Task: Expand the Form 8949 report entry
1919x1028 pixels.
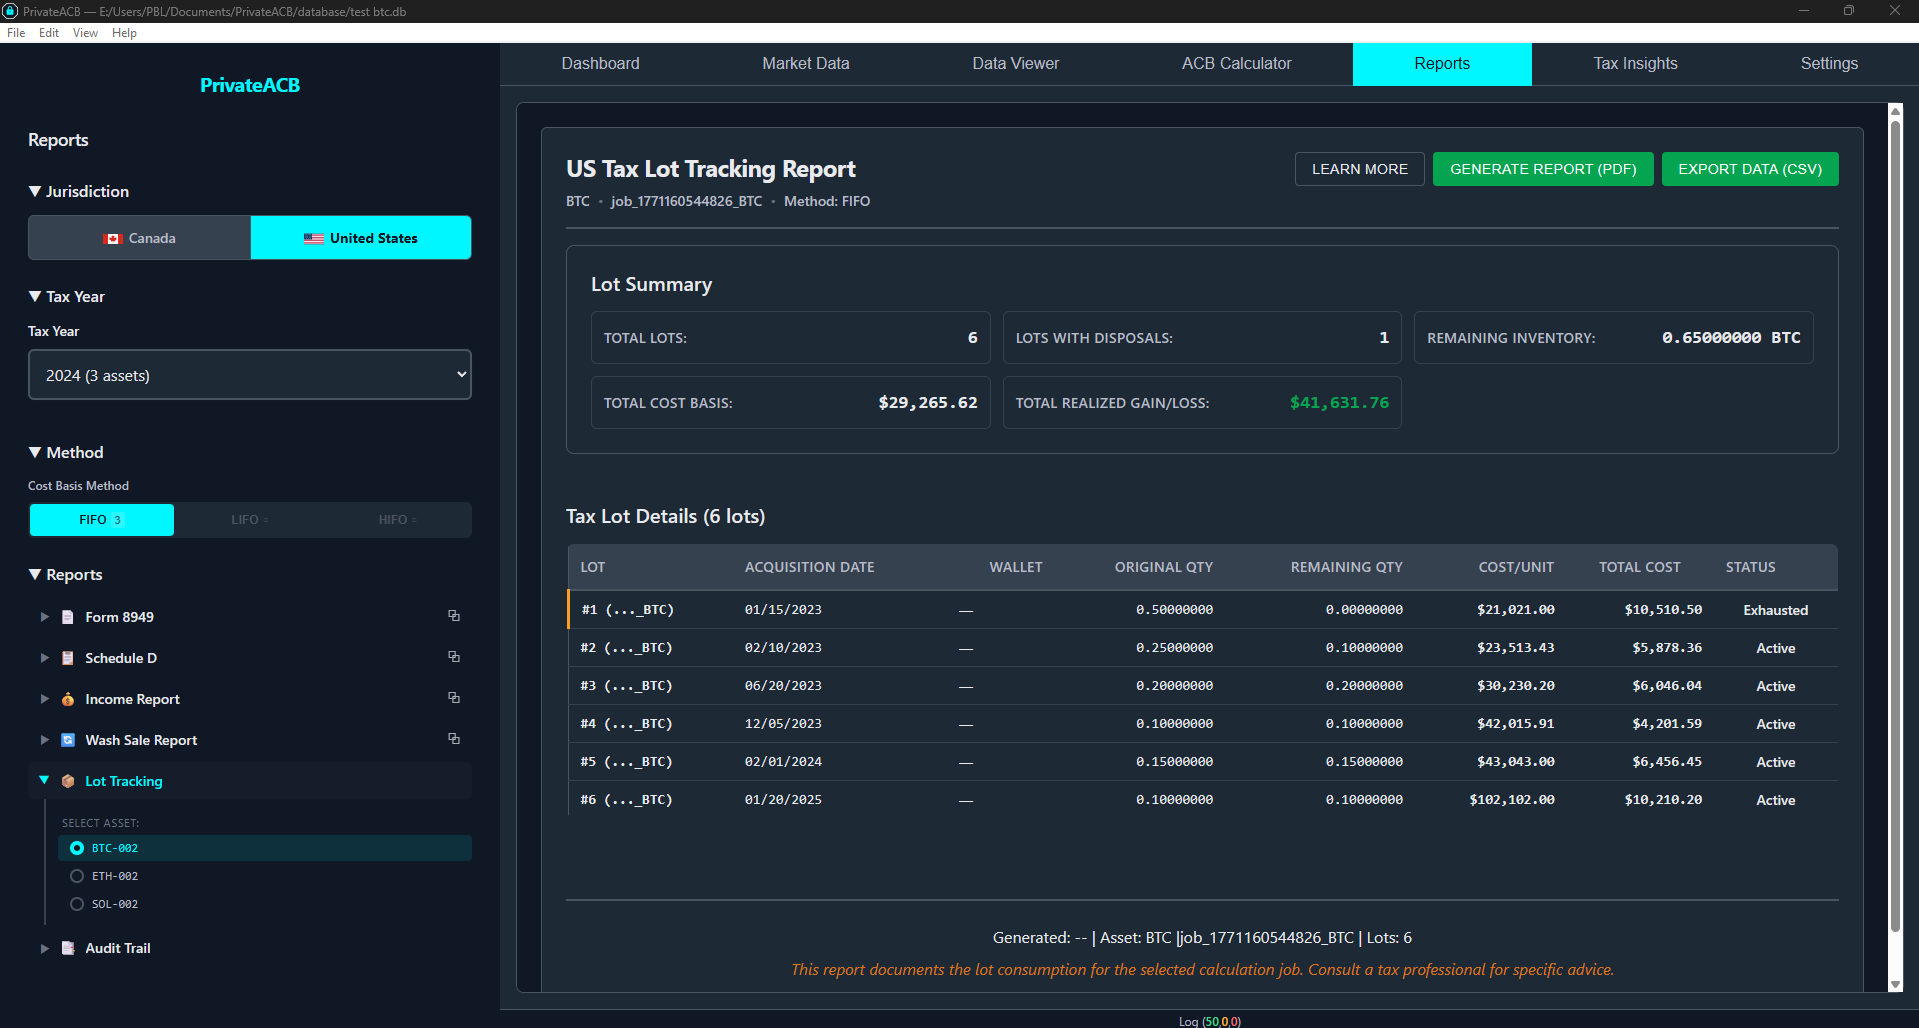Action: 43,617
